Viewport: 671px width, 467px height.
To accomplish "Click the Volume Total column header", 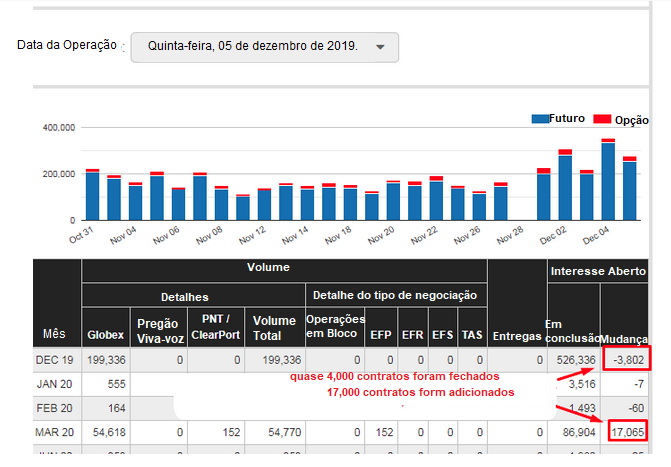I will pyautogui.click(x=274, y=328).
